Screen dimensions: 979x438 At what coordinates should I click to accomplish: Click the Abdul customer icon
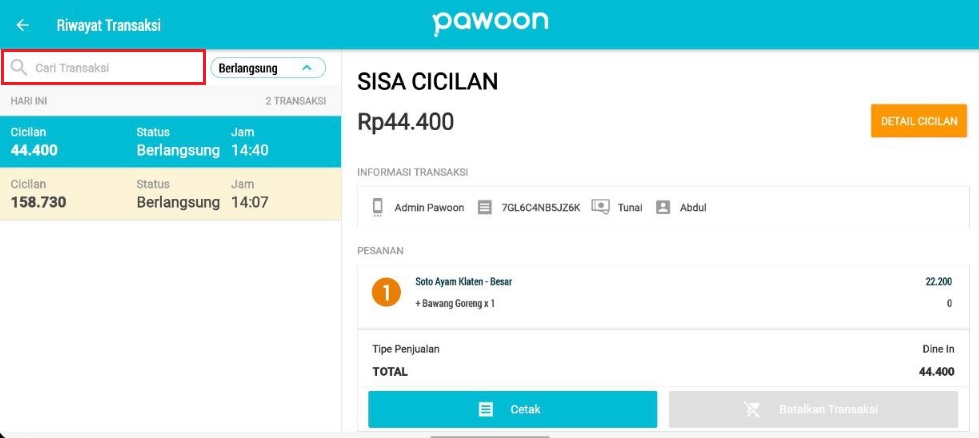662,207
